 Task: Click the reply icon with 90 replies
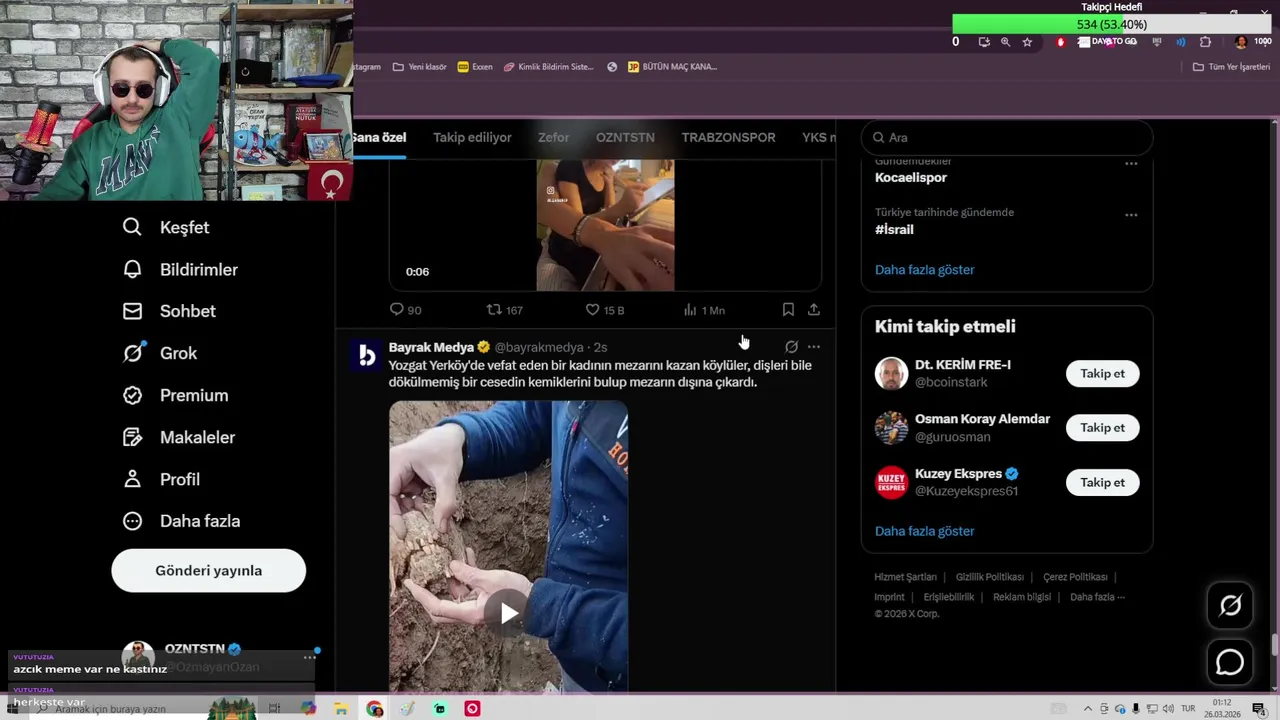point(405,310)
